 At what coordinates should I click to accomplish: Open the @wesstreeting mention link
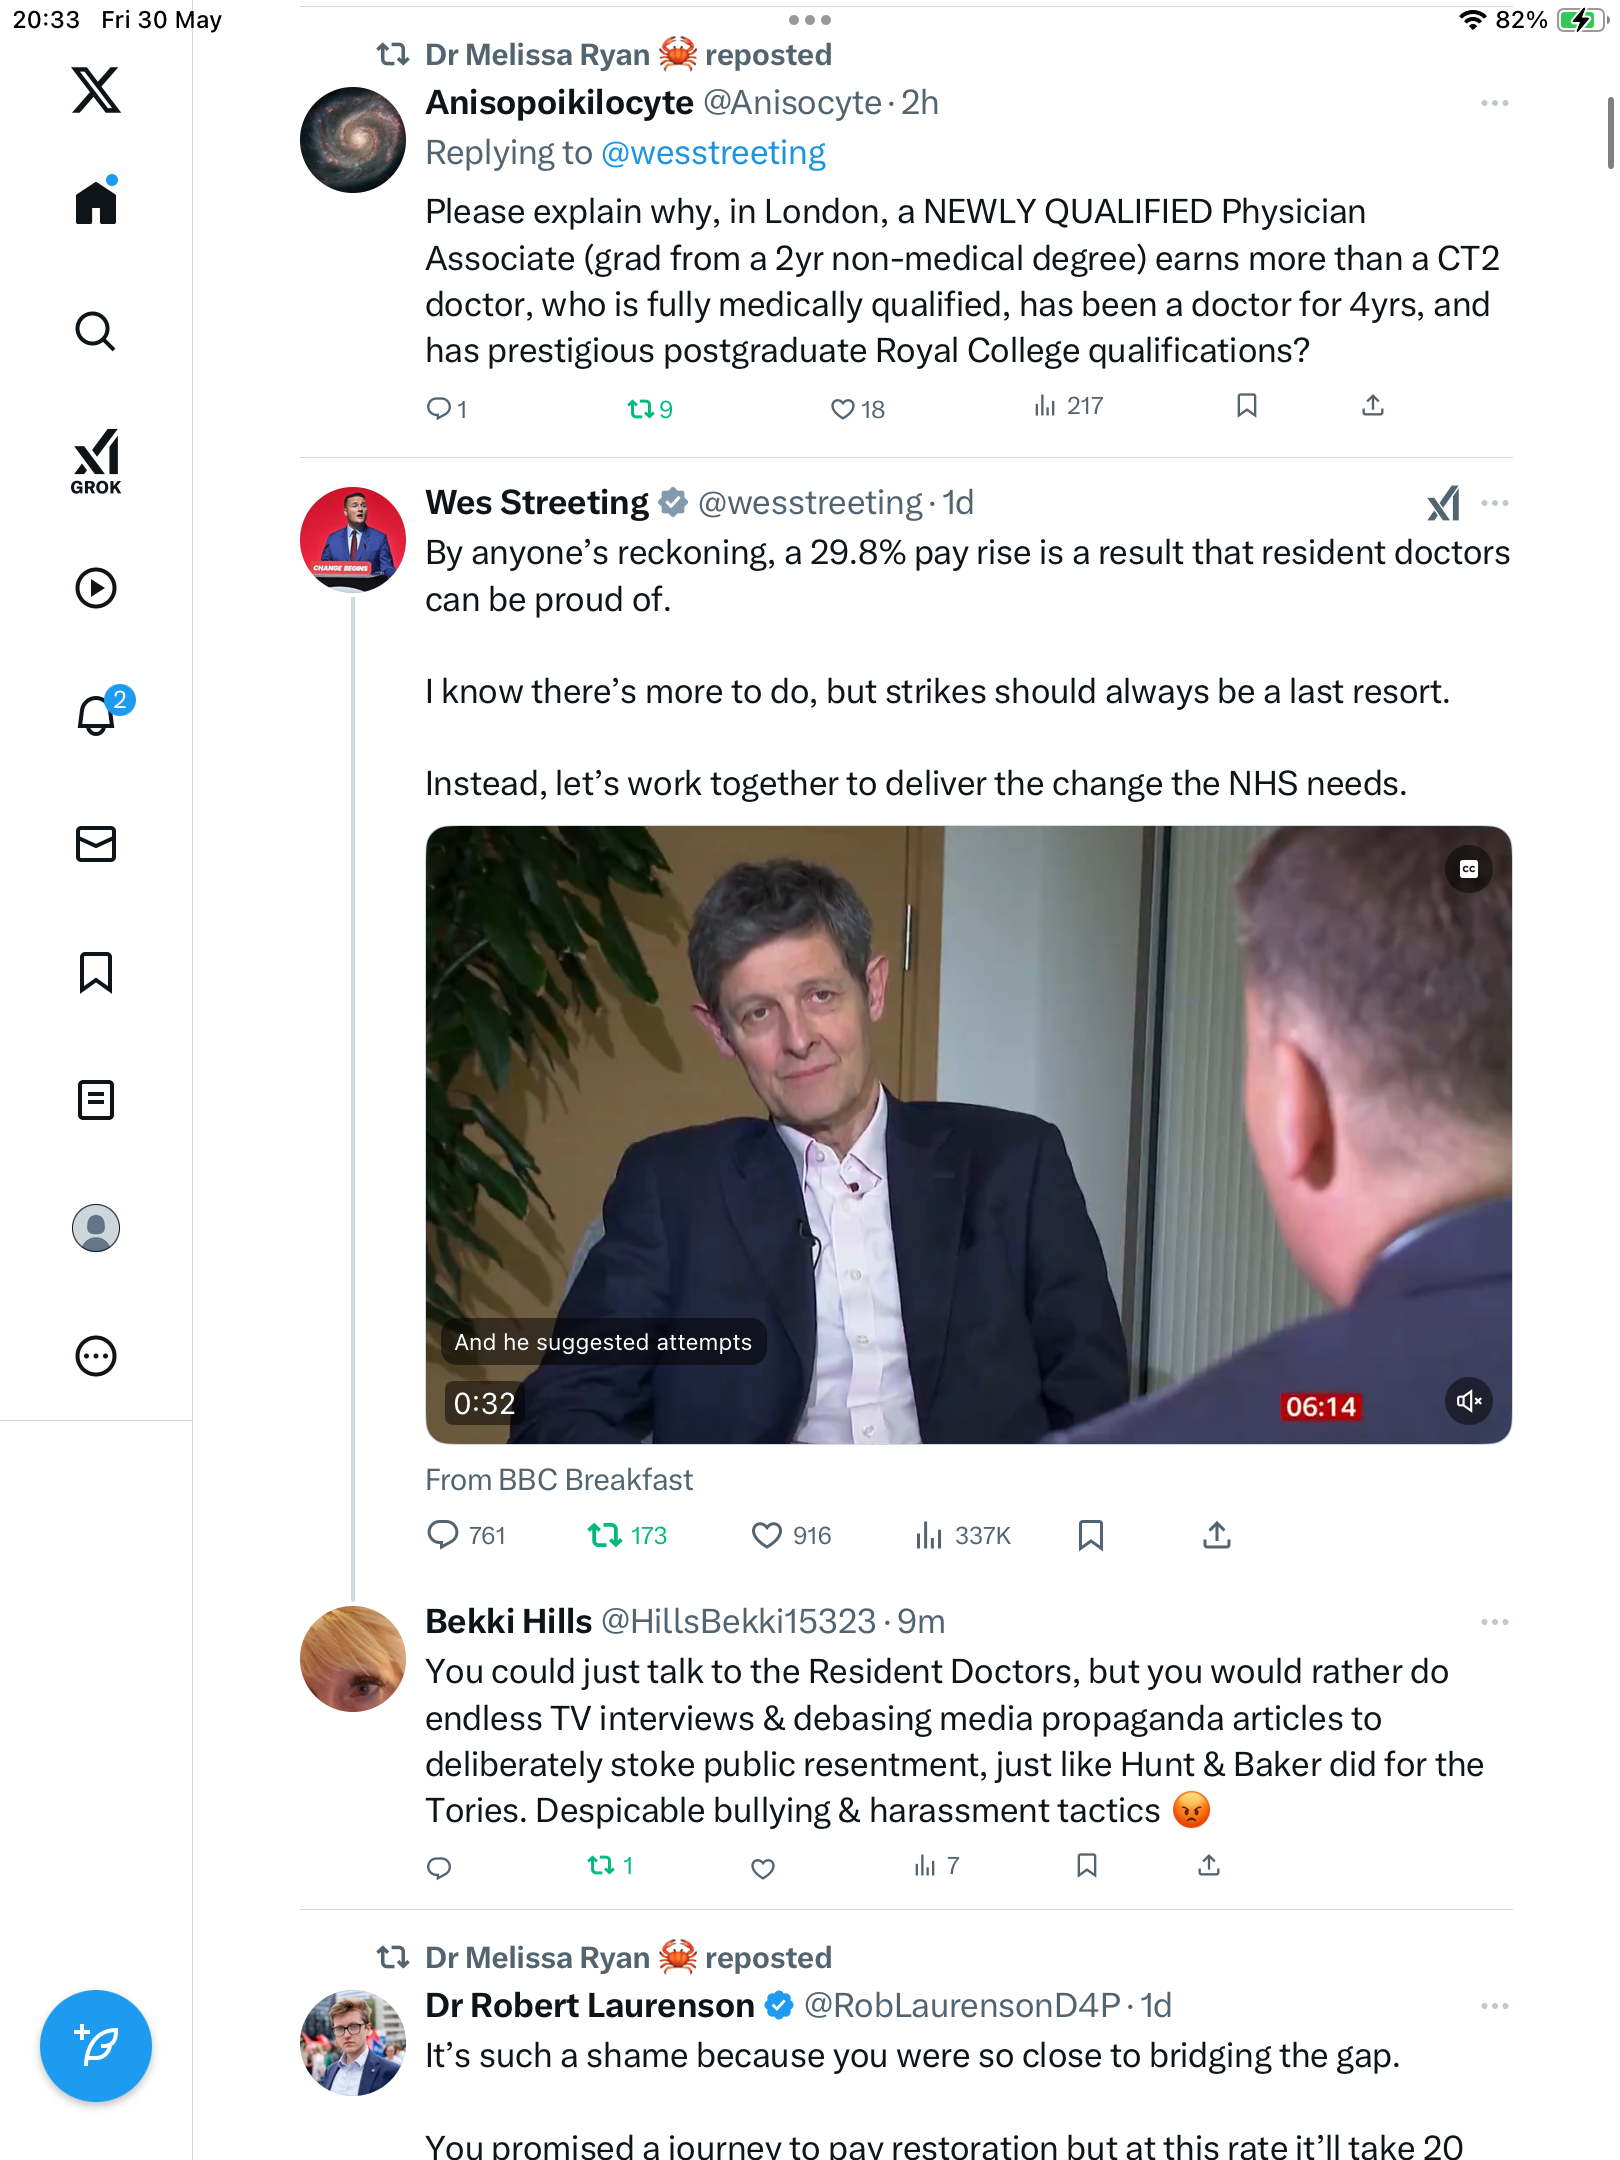click(713, 153)
